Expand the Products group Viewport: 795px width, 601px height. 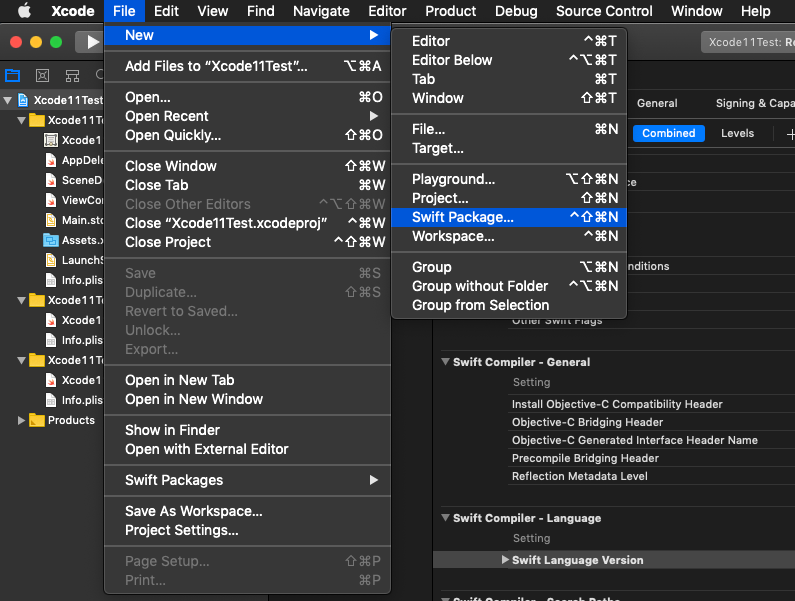[21, 420]
